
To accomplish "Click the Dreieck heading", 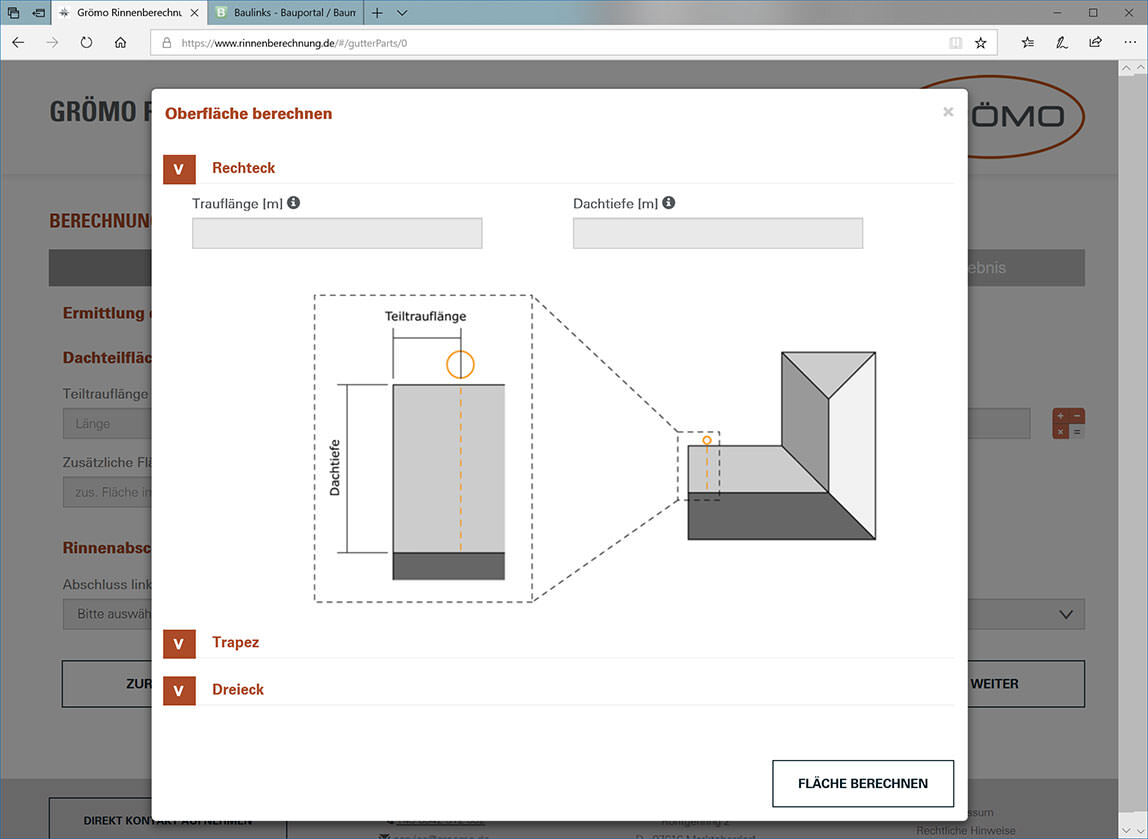I will [237, 689].
